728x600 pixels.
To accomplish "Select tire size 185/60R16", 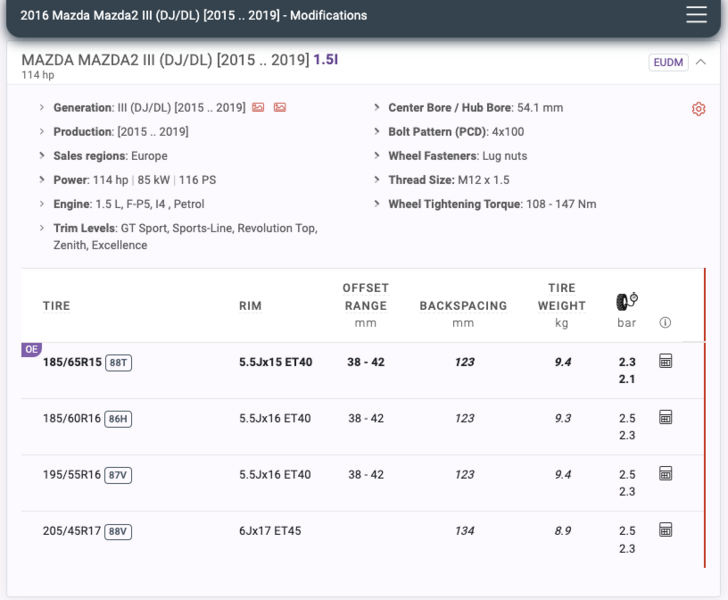I will click(x=72, y=418).
